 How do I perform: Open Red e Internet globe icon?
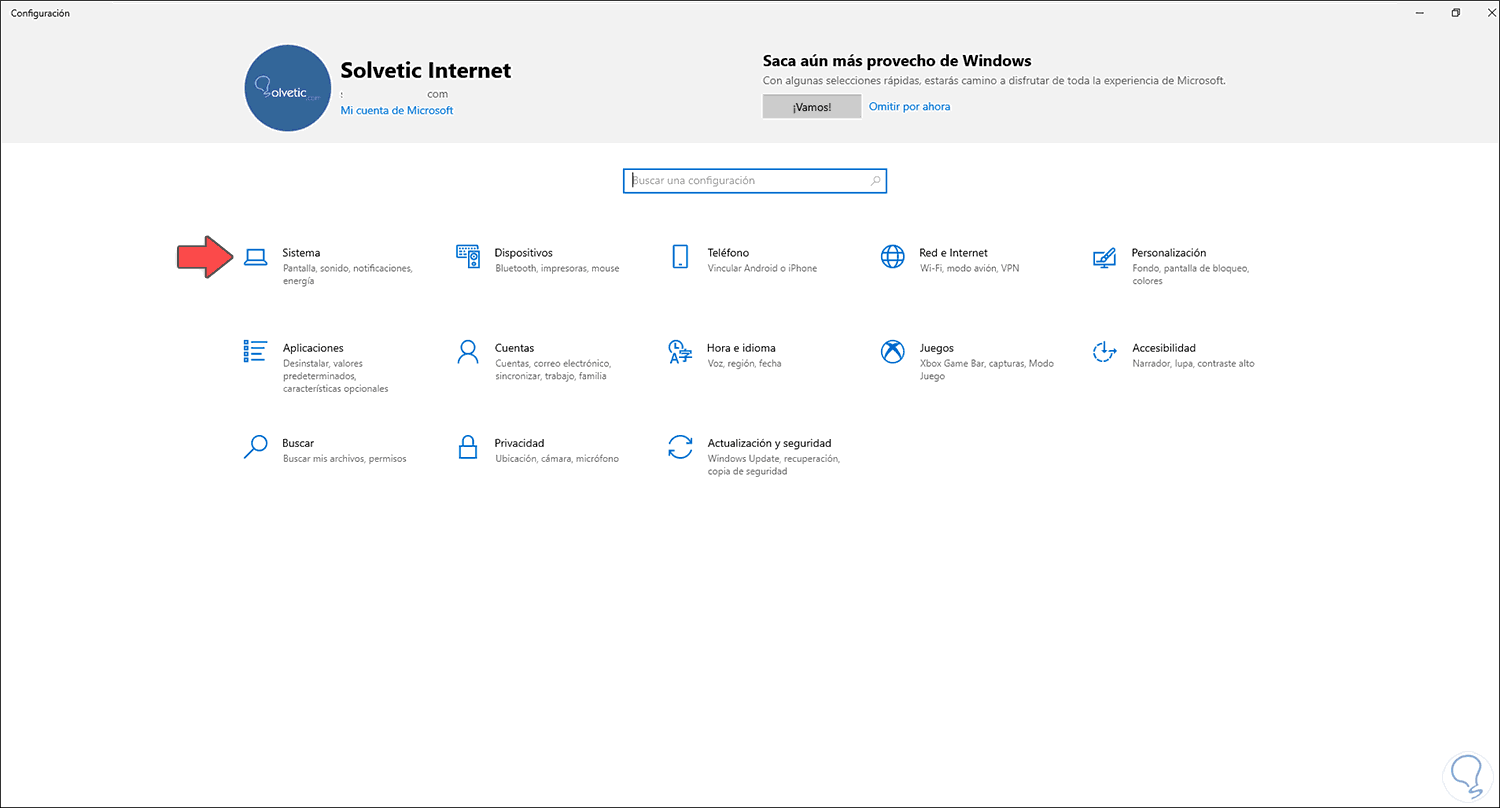pos(892,257)
